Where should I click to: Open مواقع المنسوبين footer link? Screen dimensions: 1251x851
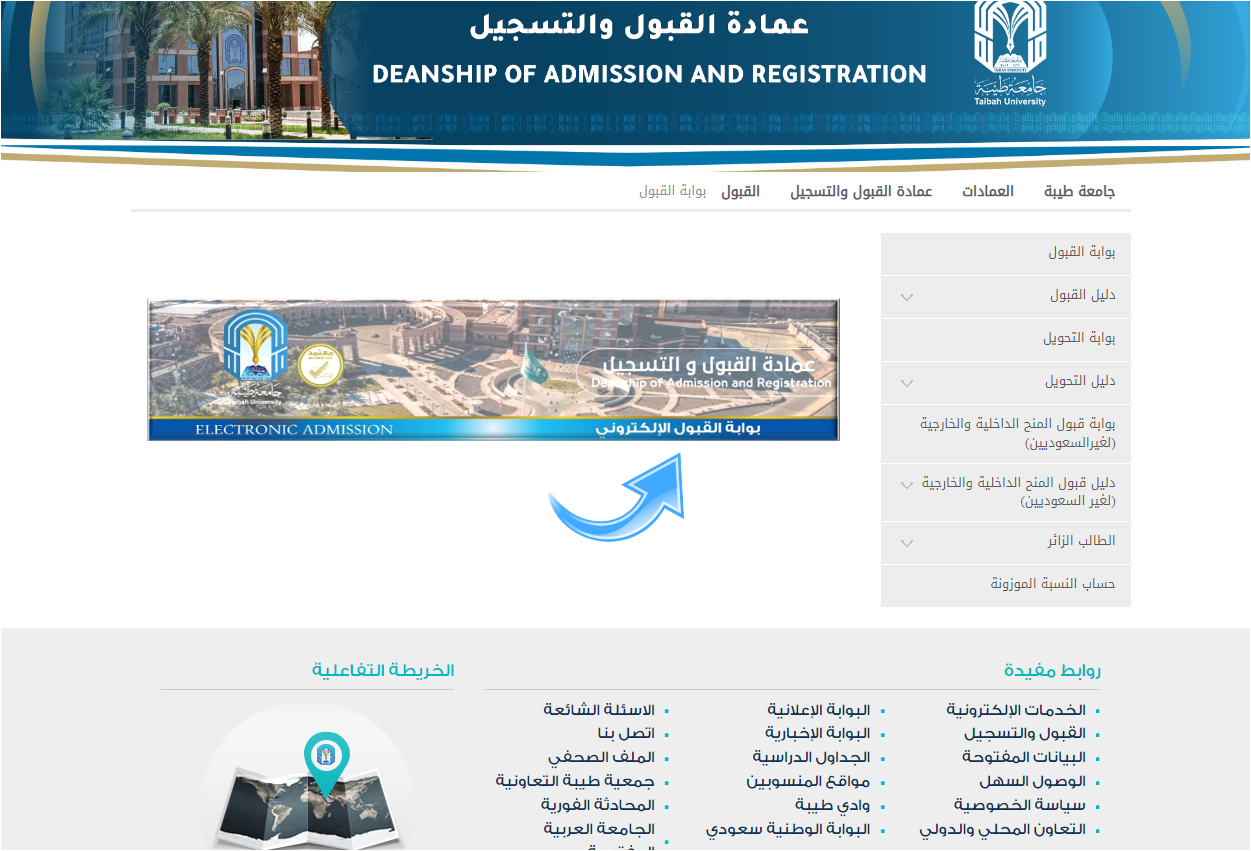point(808,782)
